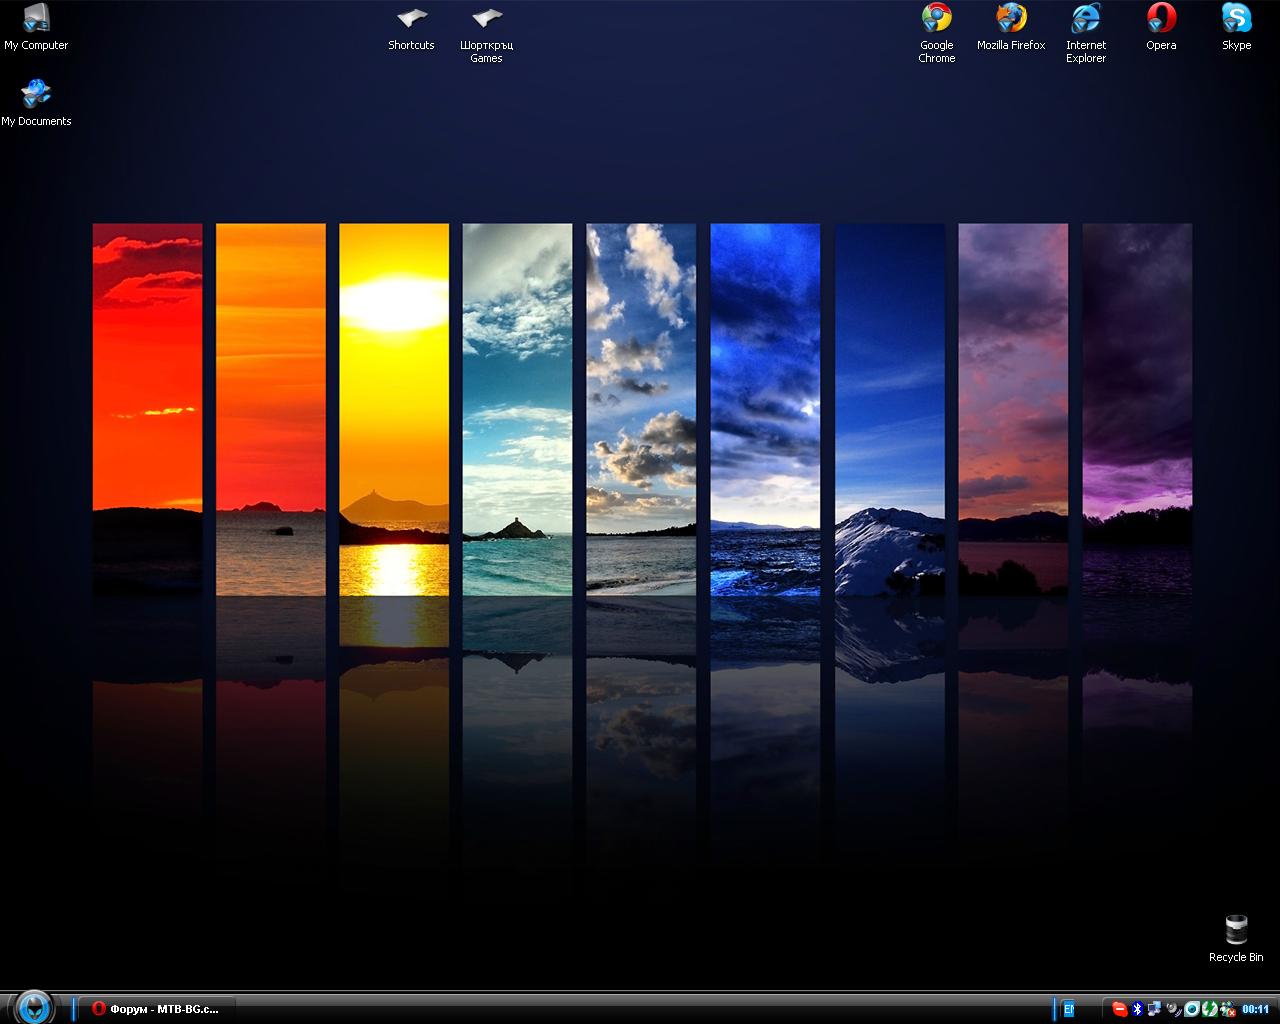1280x1024 pixels.
Task: Open the EN language bar selector
Action: [x=1069, y=1009]
